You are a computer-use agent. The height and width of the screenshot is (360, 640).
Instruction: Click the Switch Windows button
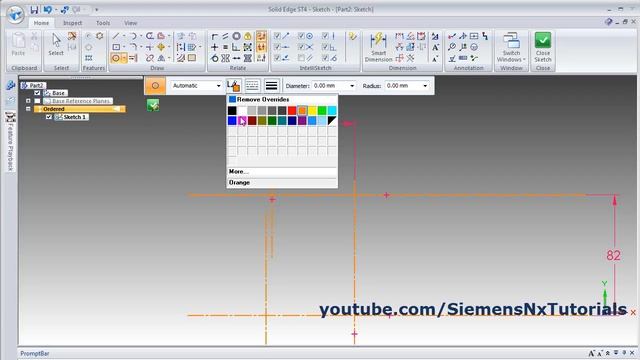[511, 47]
